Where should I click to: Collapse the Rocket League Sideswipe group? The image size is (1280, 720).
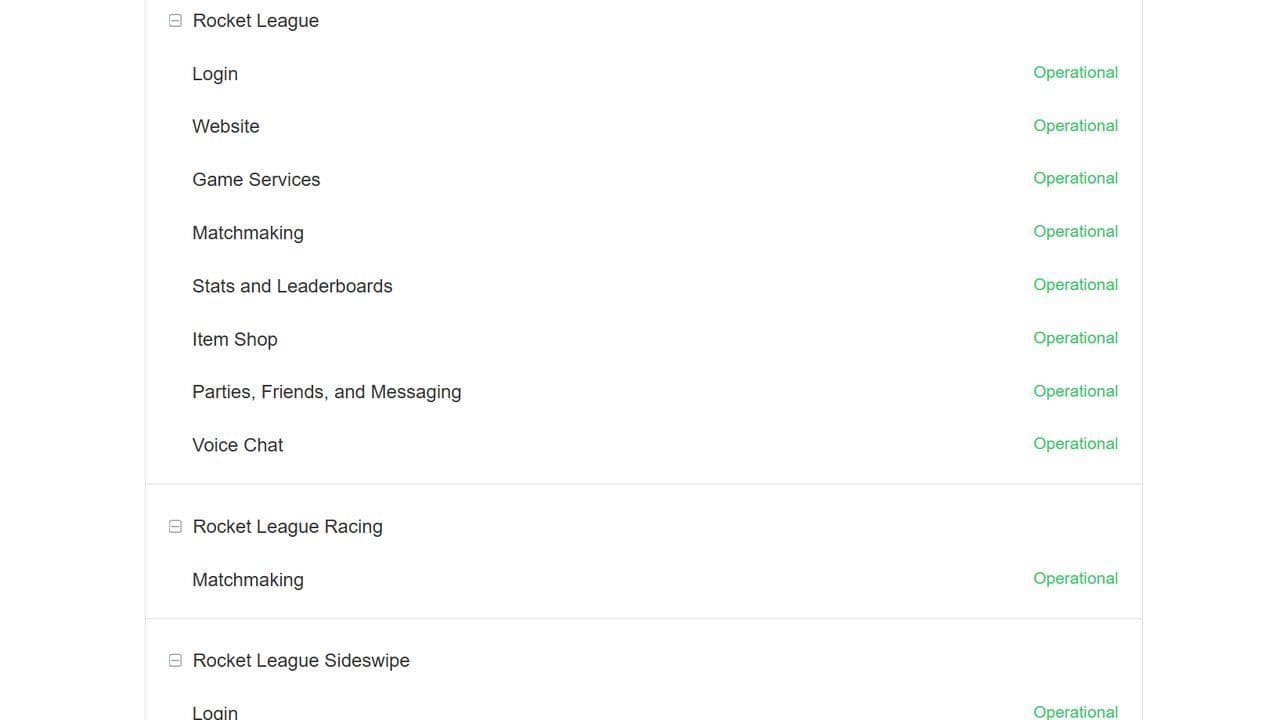click(x=175, y=661)
